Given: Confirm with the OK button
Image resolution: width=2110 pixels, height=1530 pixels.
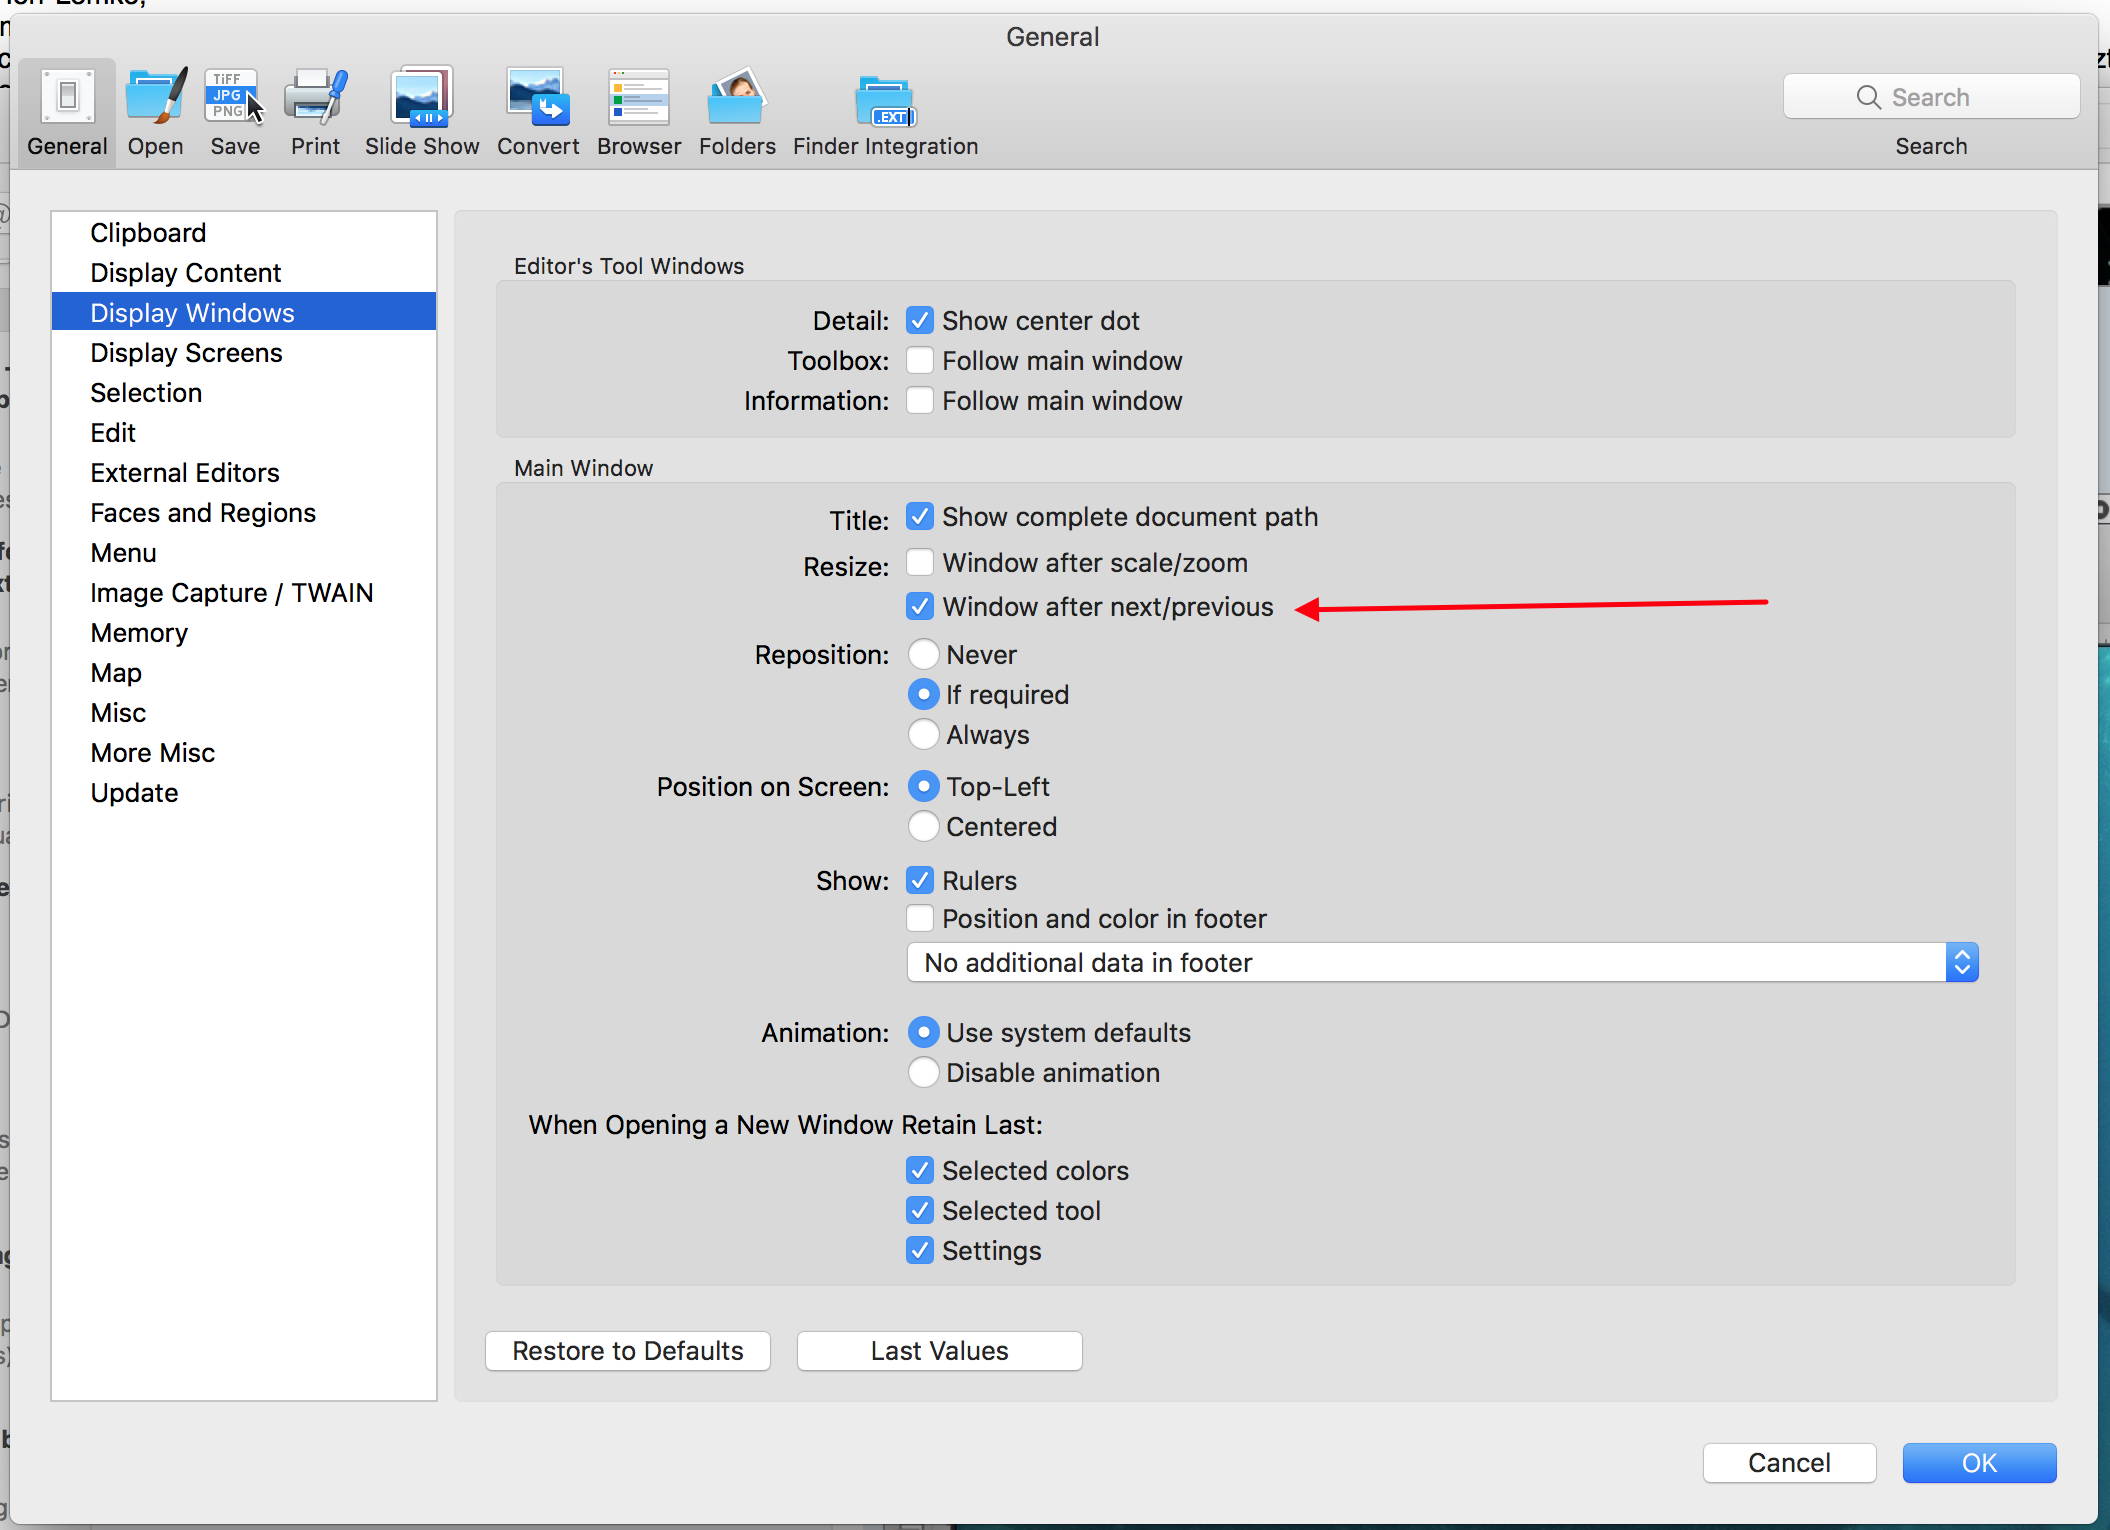Looking at the screenshot, I should (x=1980, y=1463).
